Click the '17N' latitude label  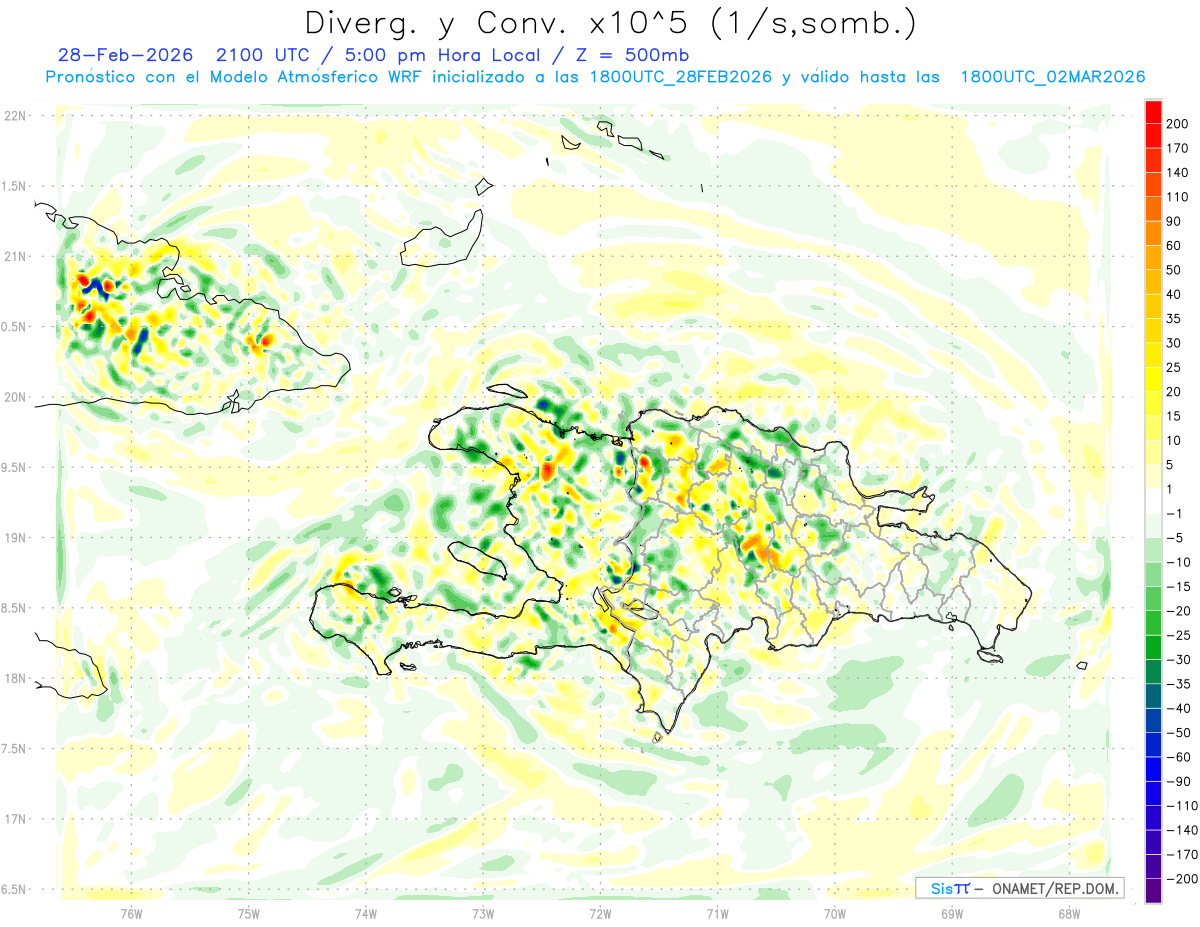tap(14, 819)
